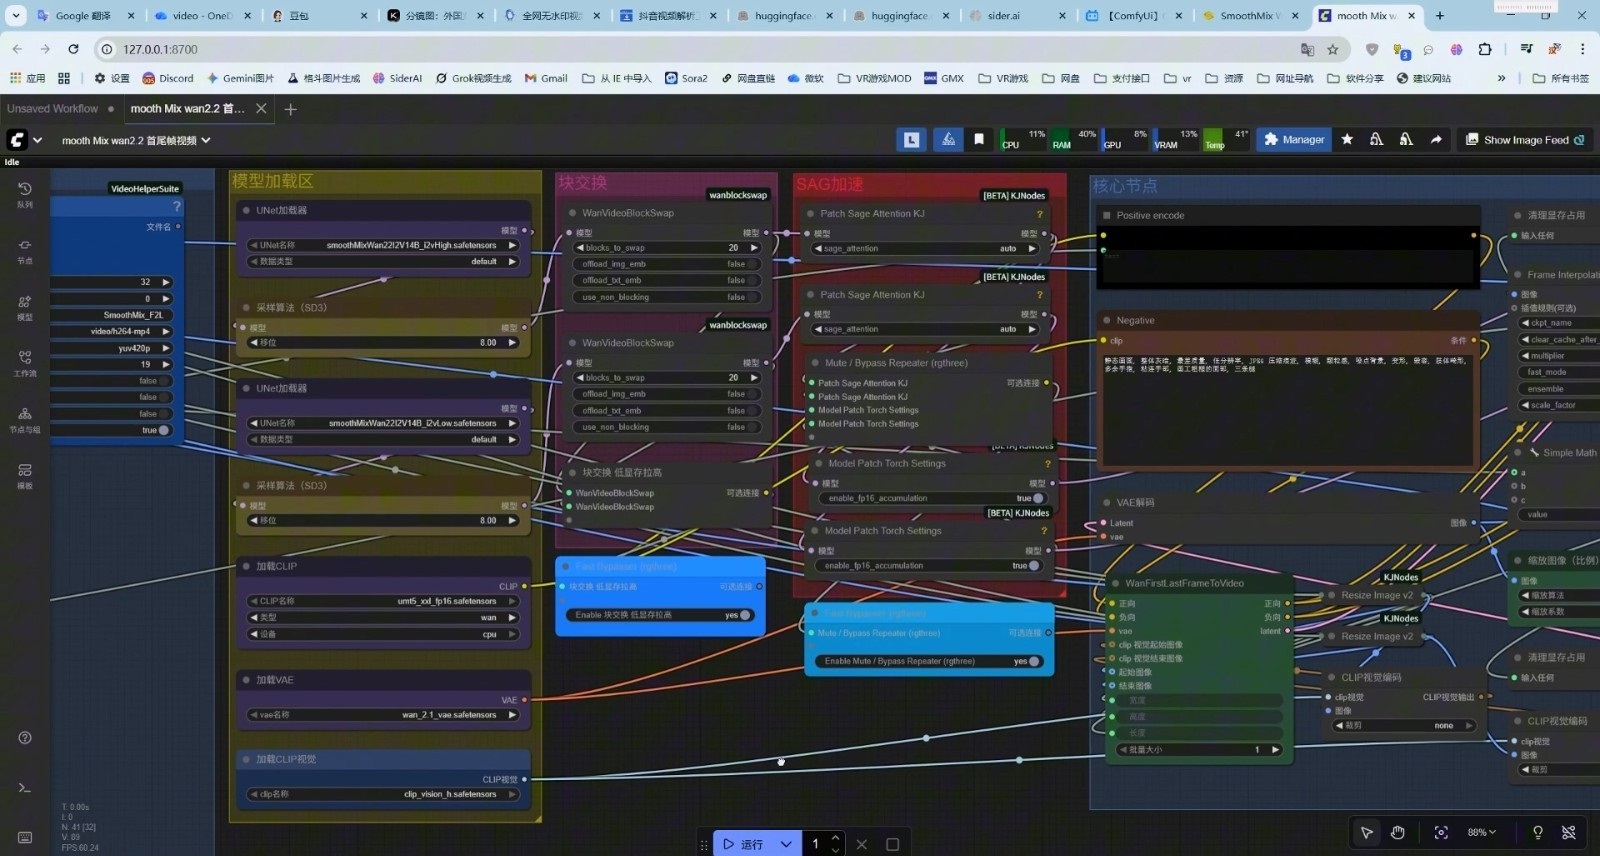The width and height of the screenshot is (1600, 856).
Task: Open the 运行 run options dropdown arrow
Action: [786, 844]
